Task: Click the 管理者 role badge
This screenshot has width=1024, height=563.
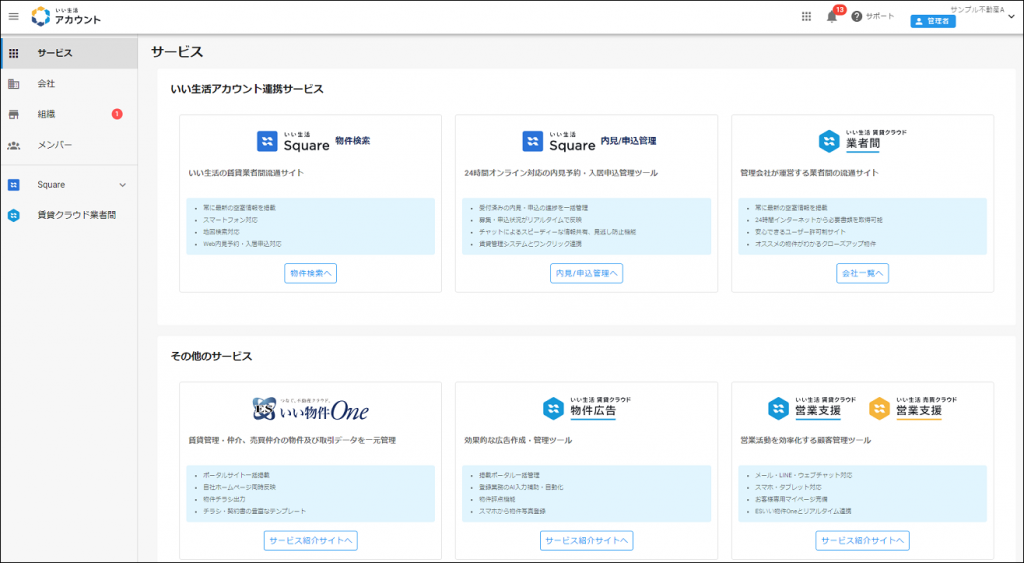Action: point(932,20)
